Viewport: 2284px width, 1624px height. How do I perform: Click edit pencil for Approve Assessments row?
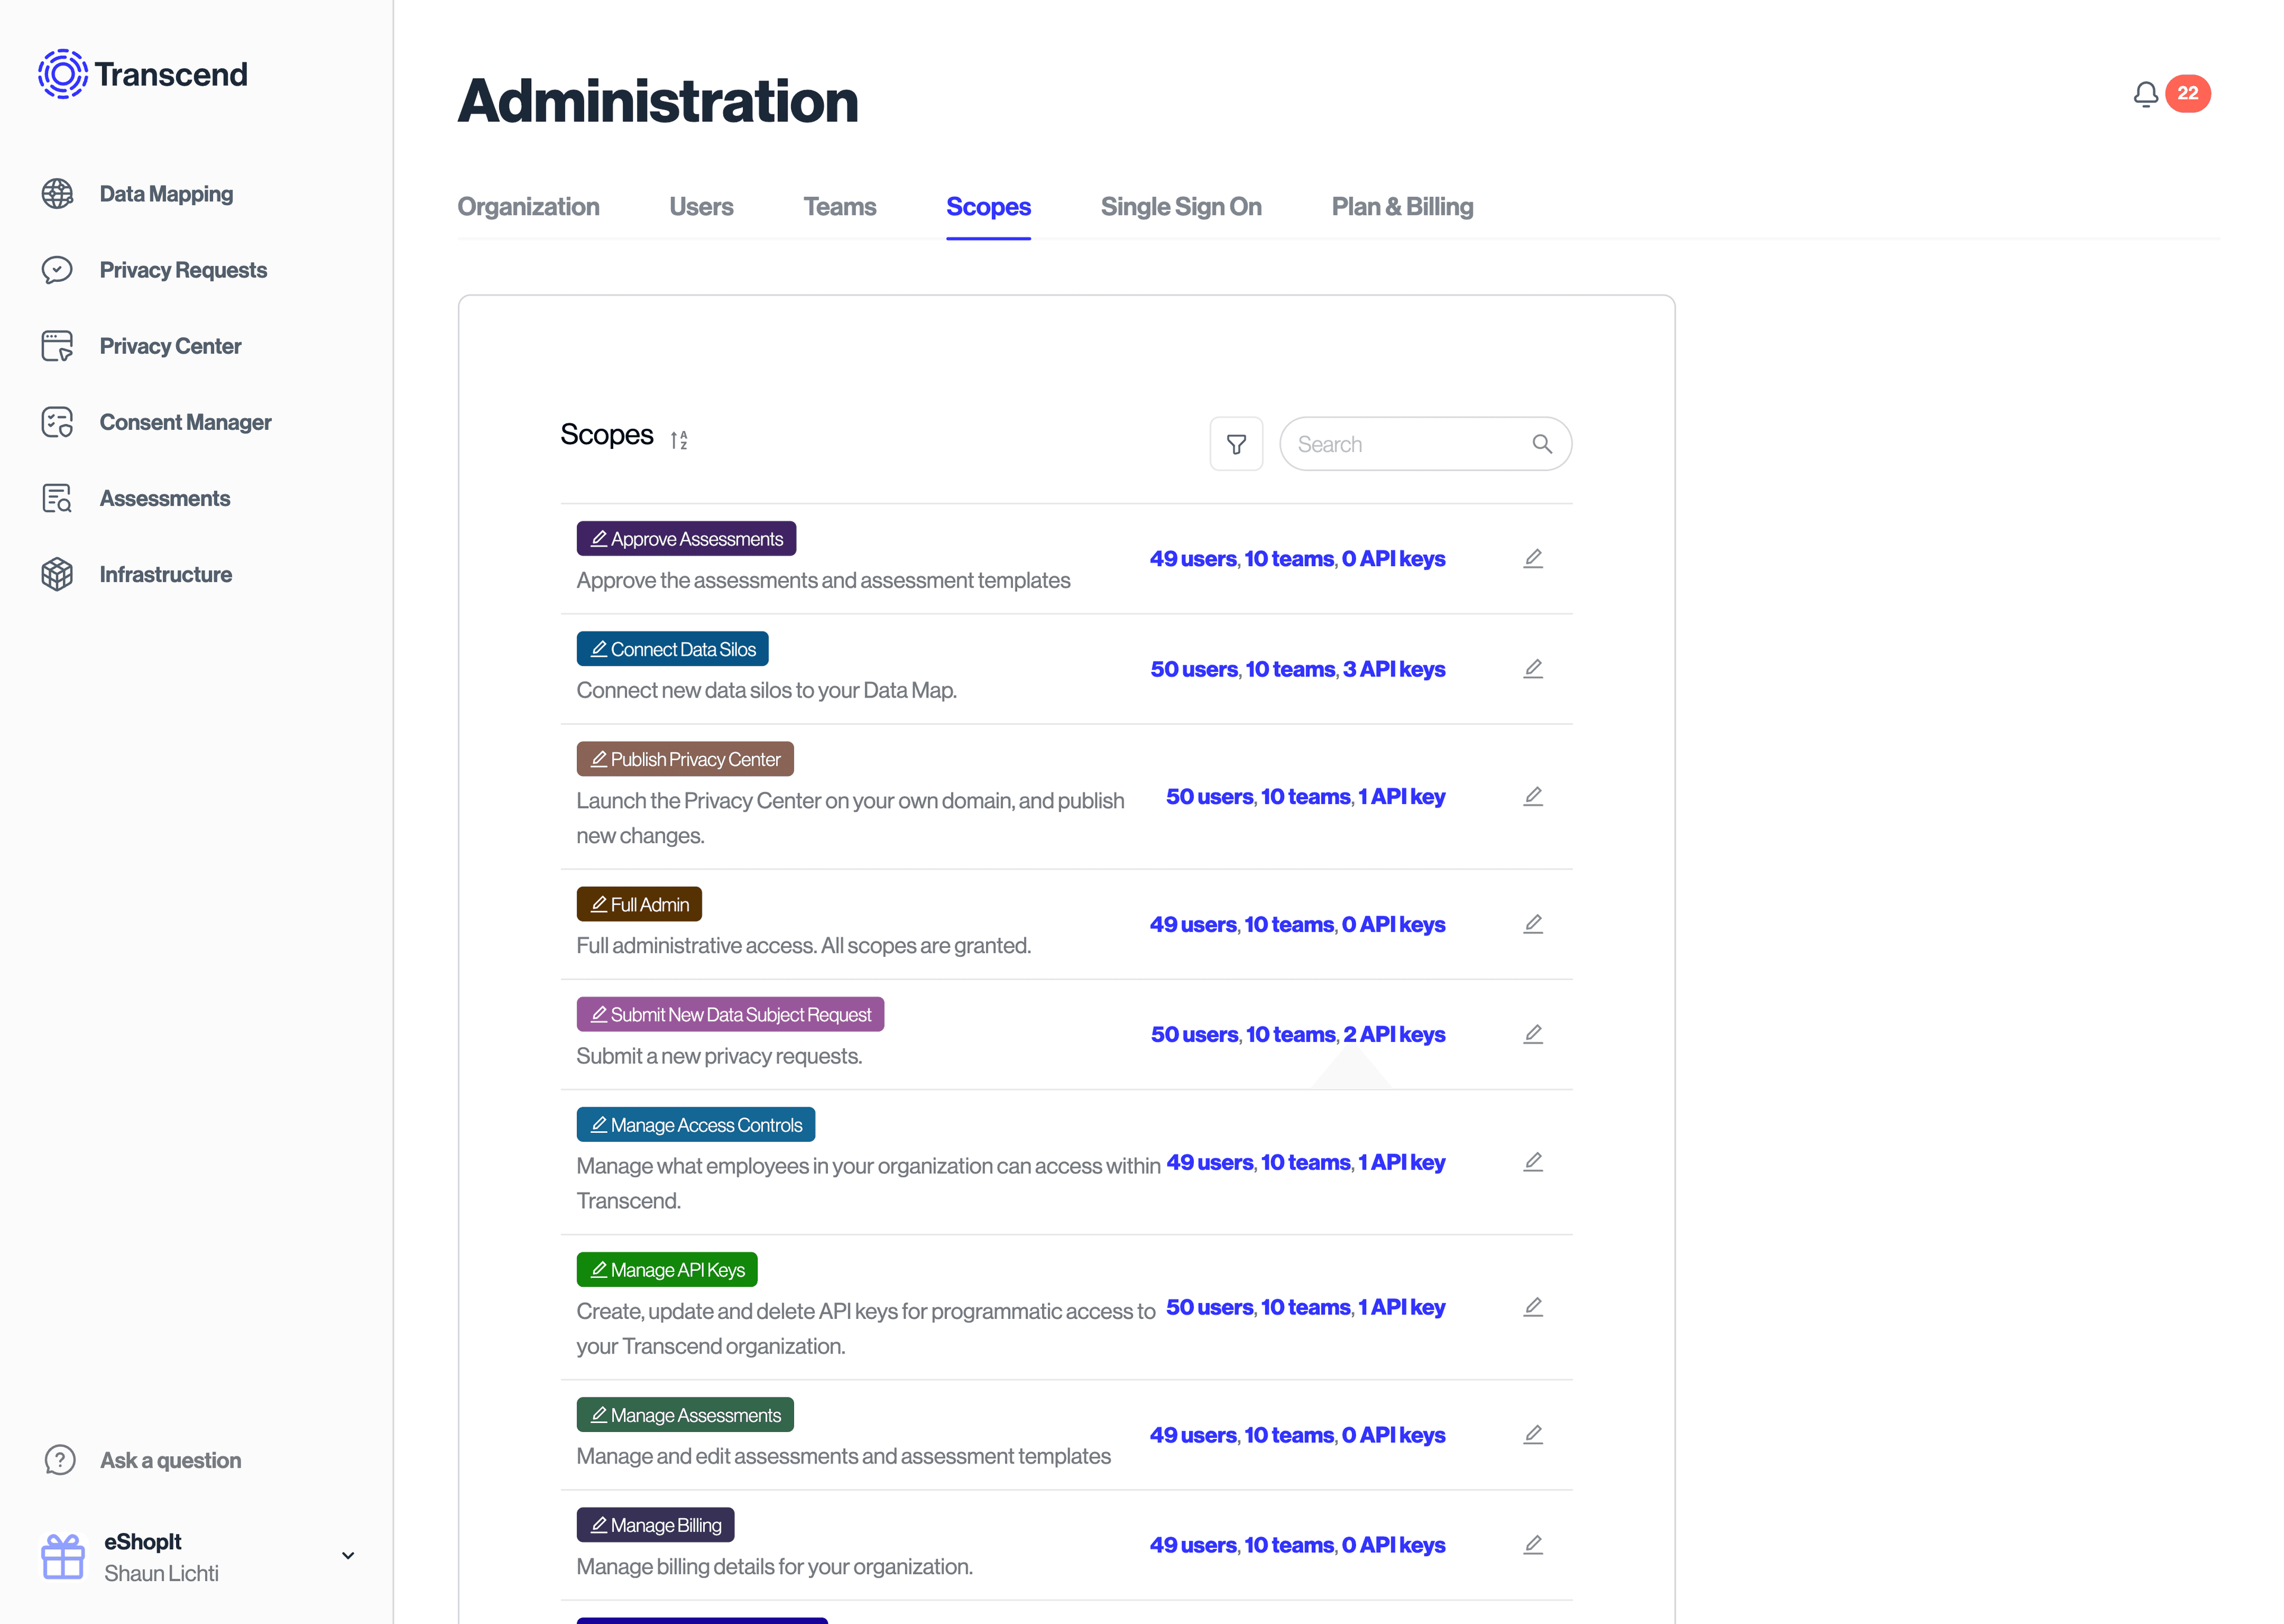pyautogui.click(x=1532, y=559)
